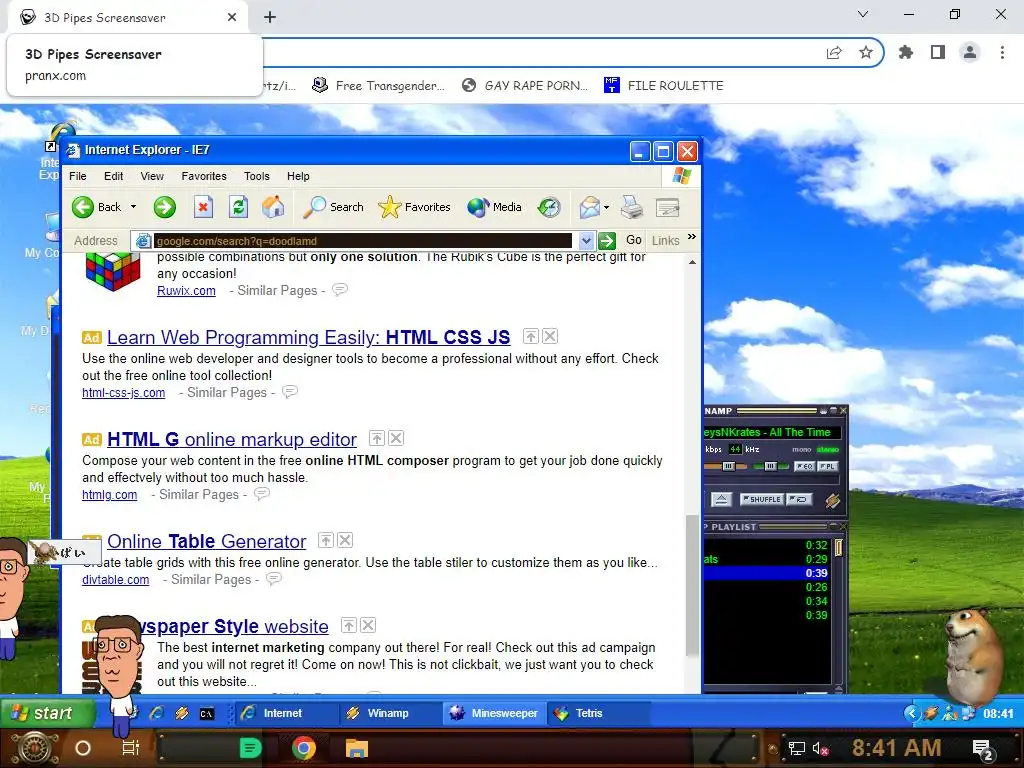The image size is (1024, 768).
Task: Open Mail button dropdown arrow in IE7
Action: pos(607,208)
